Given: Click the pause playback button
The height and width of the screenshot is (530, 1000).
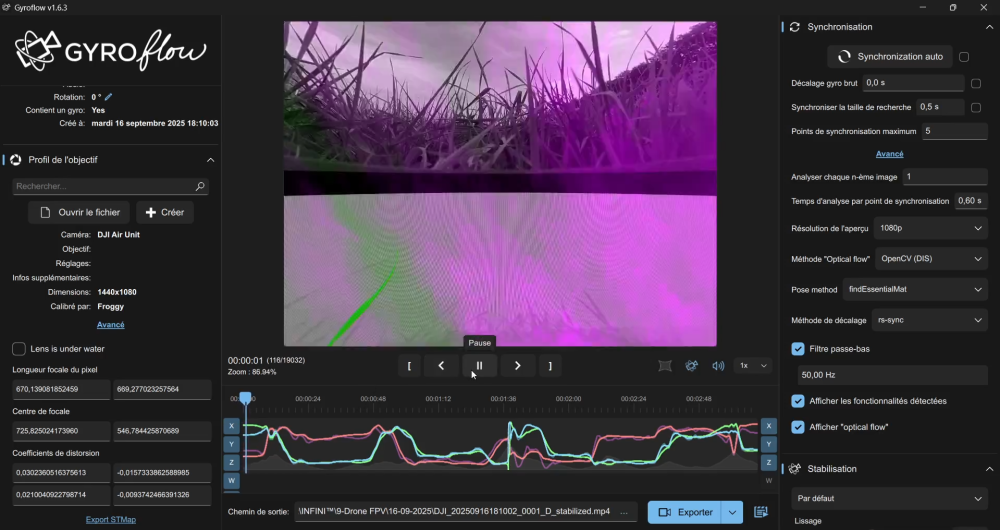Looking at the screenshot, I should (x=479, y=366).
